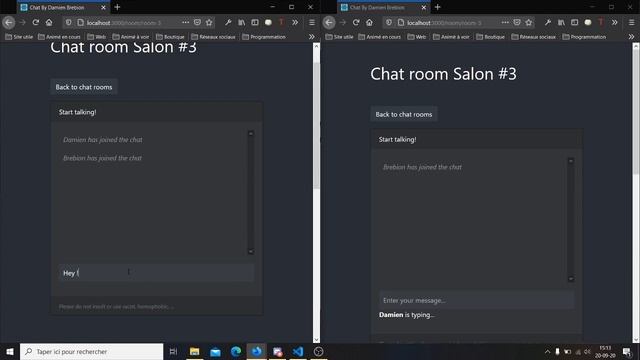Image resolution: width=640 pixels, height=360 pixels.
Task: Open the notification center icon
Action: (x=627, y=351)
